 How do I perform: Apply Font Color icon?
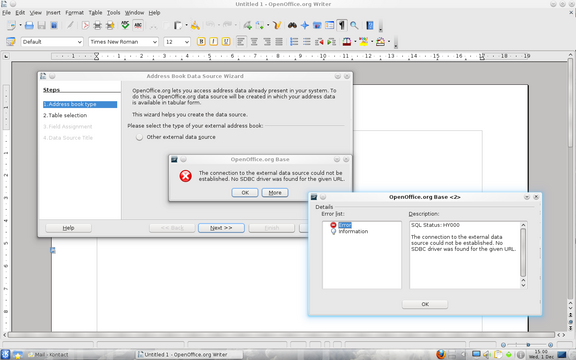pos(346,42)
